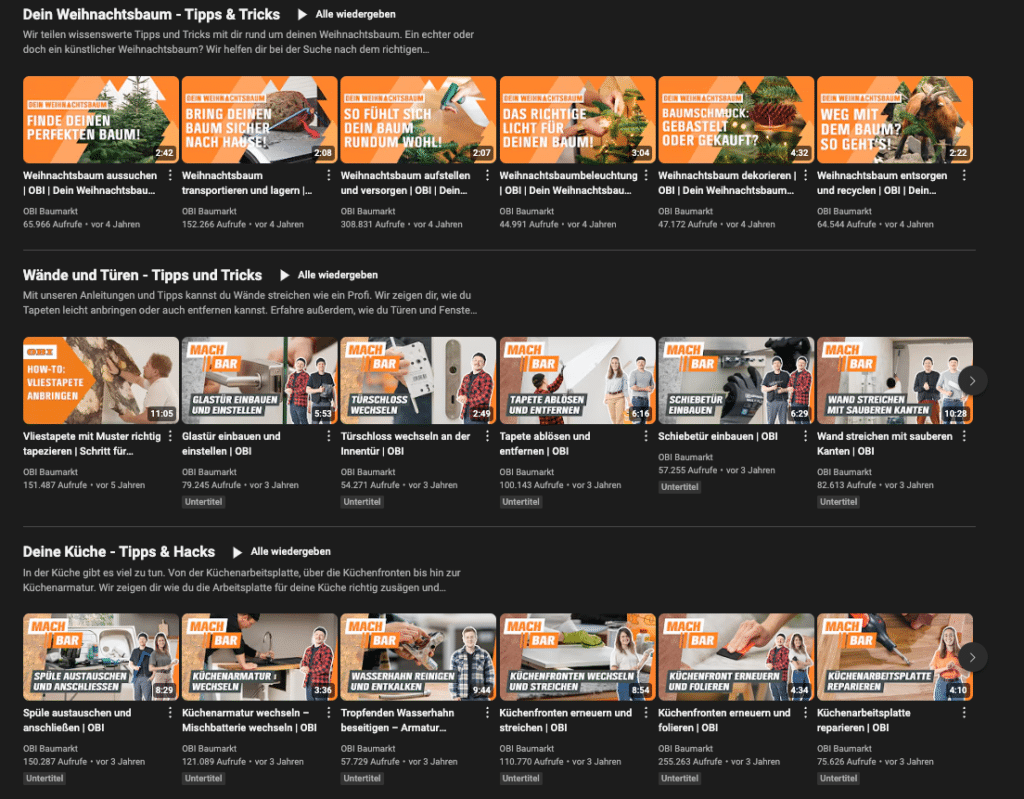Open video title Glastür einbauen und einstellen
The height and width of the screenshot is (799, 1024).
(231, 444)
